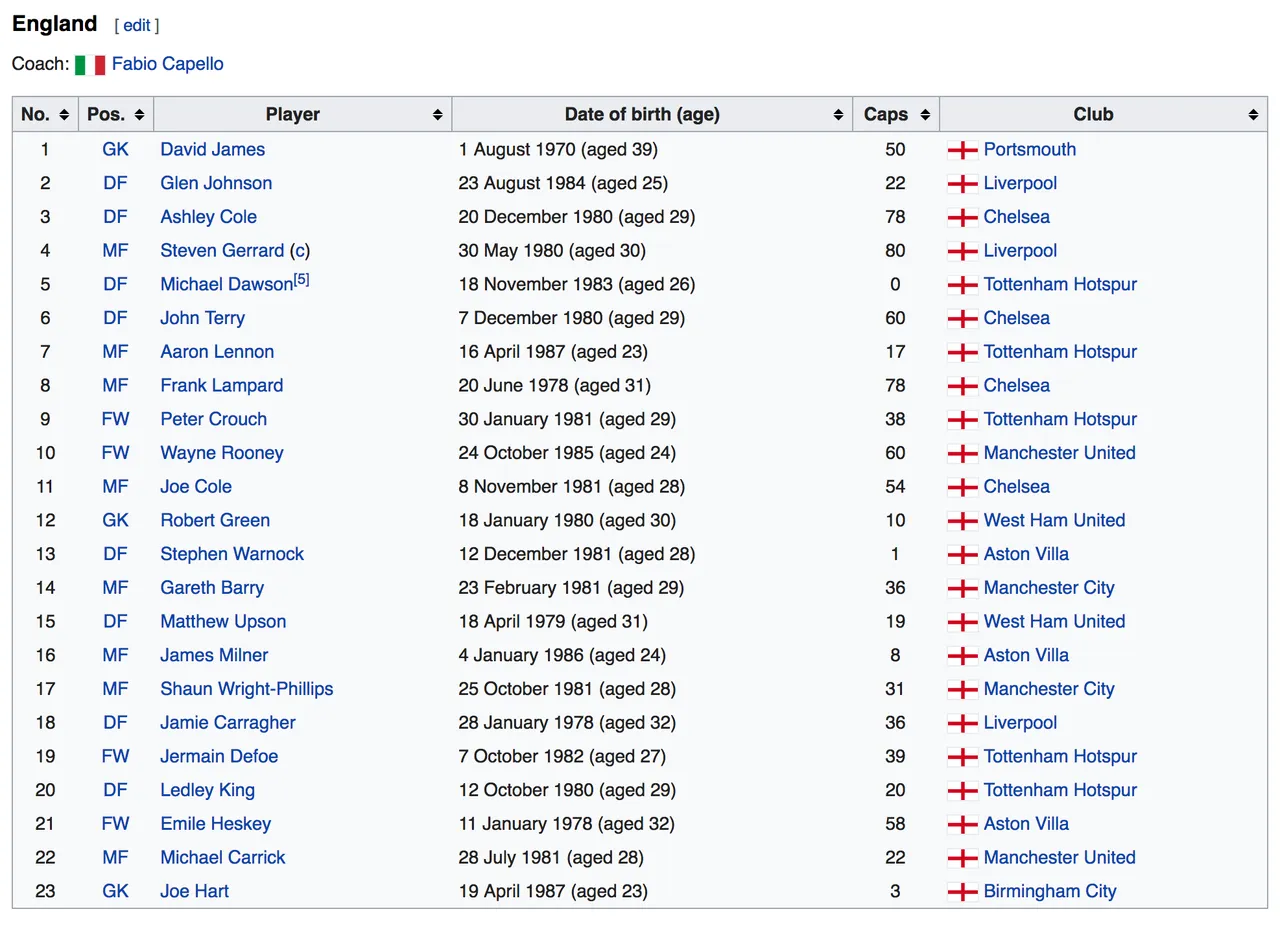This screenshot has width=1280, height=927.
Task: Open Matthew Upson player link
Action: (x=223, y=622)
